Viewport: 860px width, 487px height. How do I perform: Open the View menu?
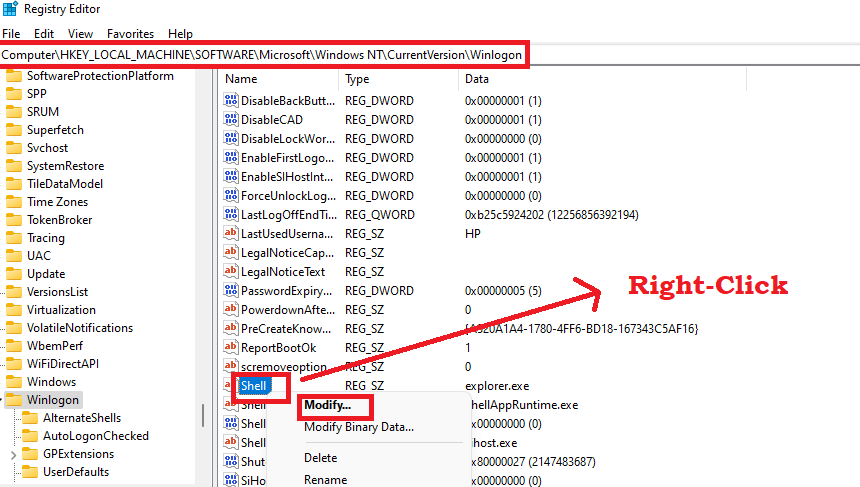[x=81, y=33]
